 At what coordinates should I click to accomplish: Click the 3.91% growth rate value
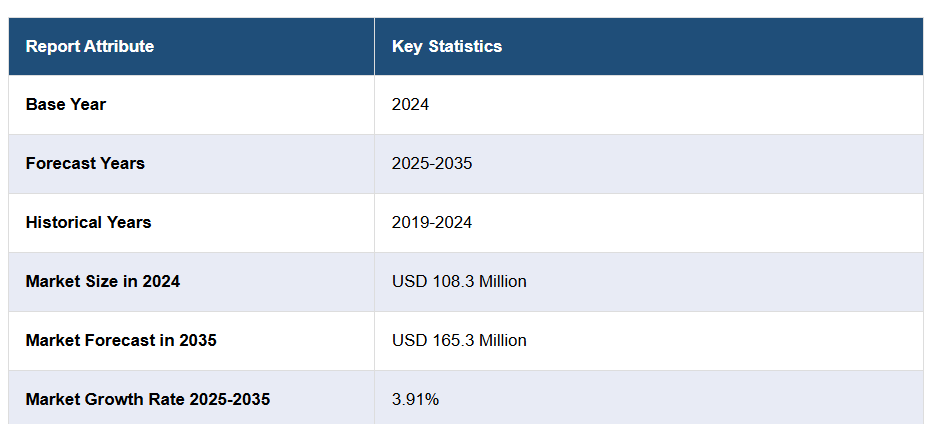pos(415,399)
